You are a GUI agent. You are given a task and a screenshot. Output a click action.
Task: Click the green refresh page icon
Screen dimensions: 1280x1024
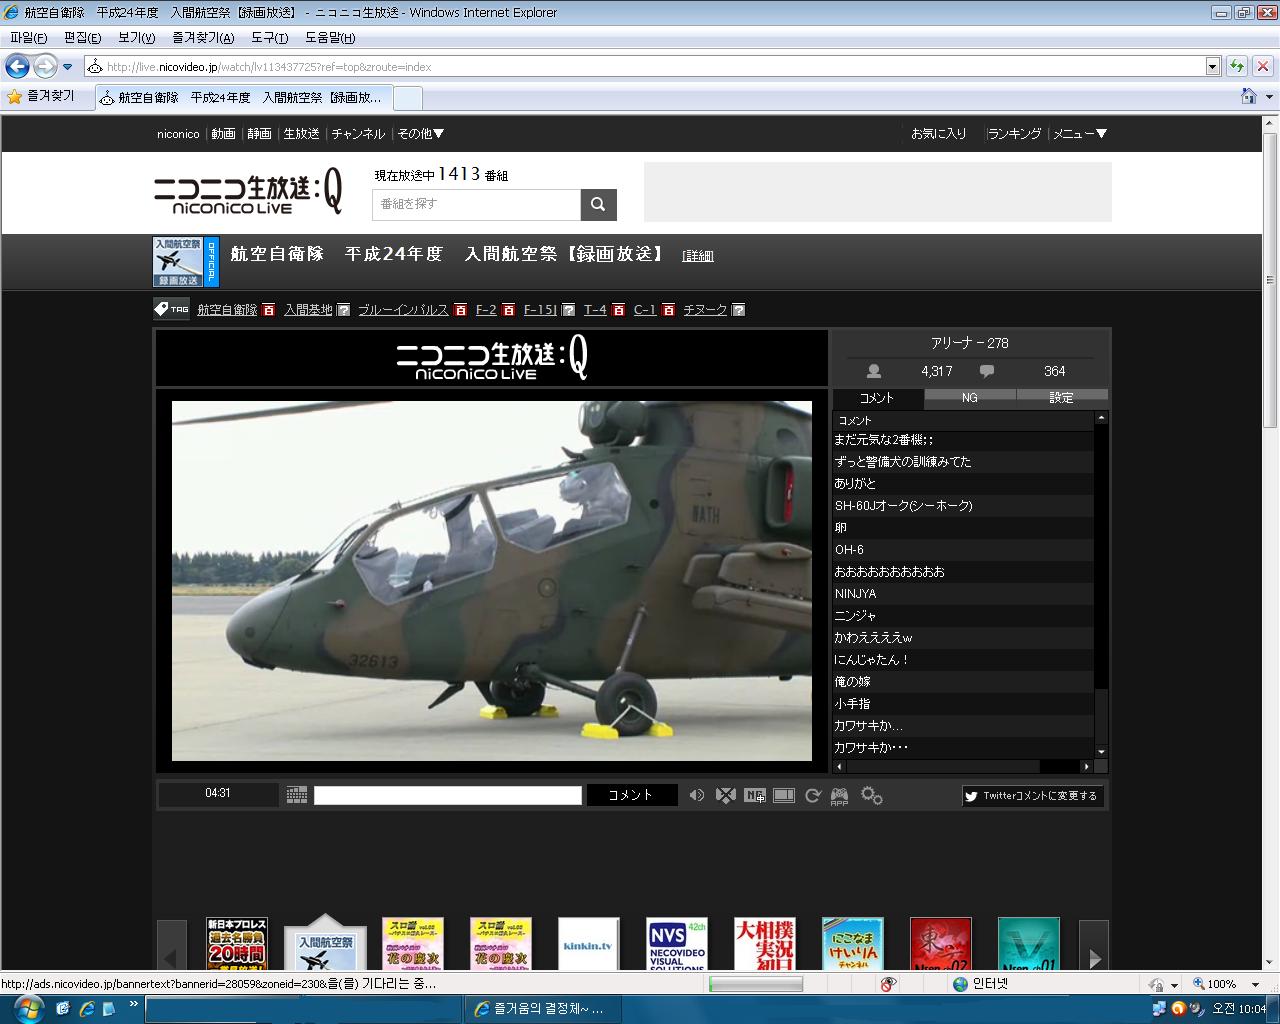coord(1237,67)
